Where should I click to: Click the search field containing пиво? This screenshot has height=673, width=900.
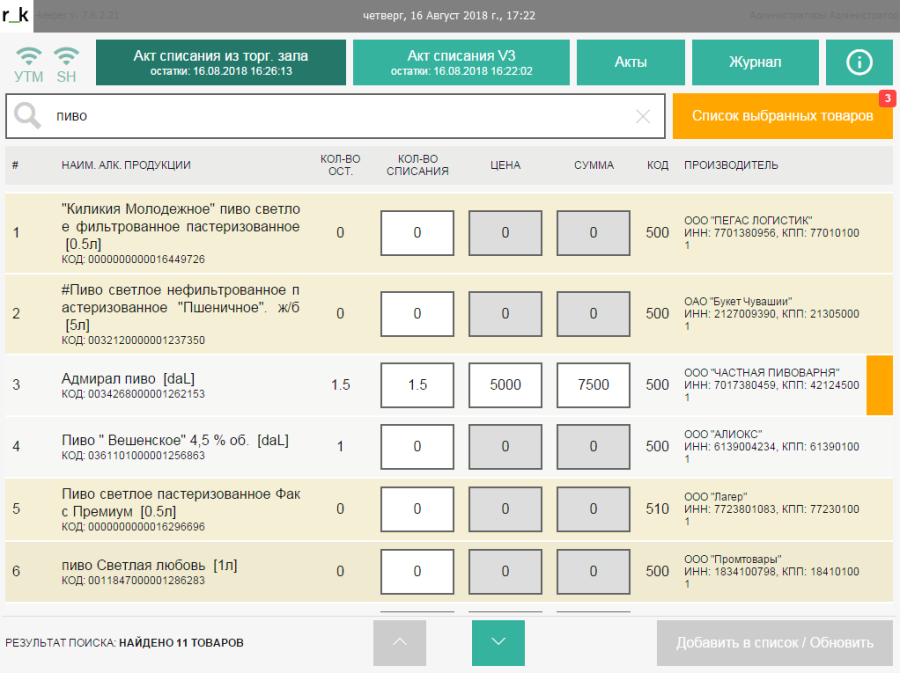[x=340, y=116]
